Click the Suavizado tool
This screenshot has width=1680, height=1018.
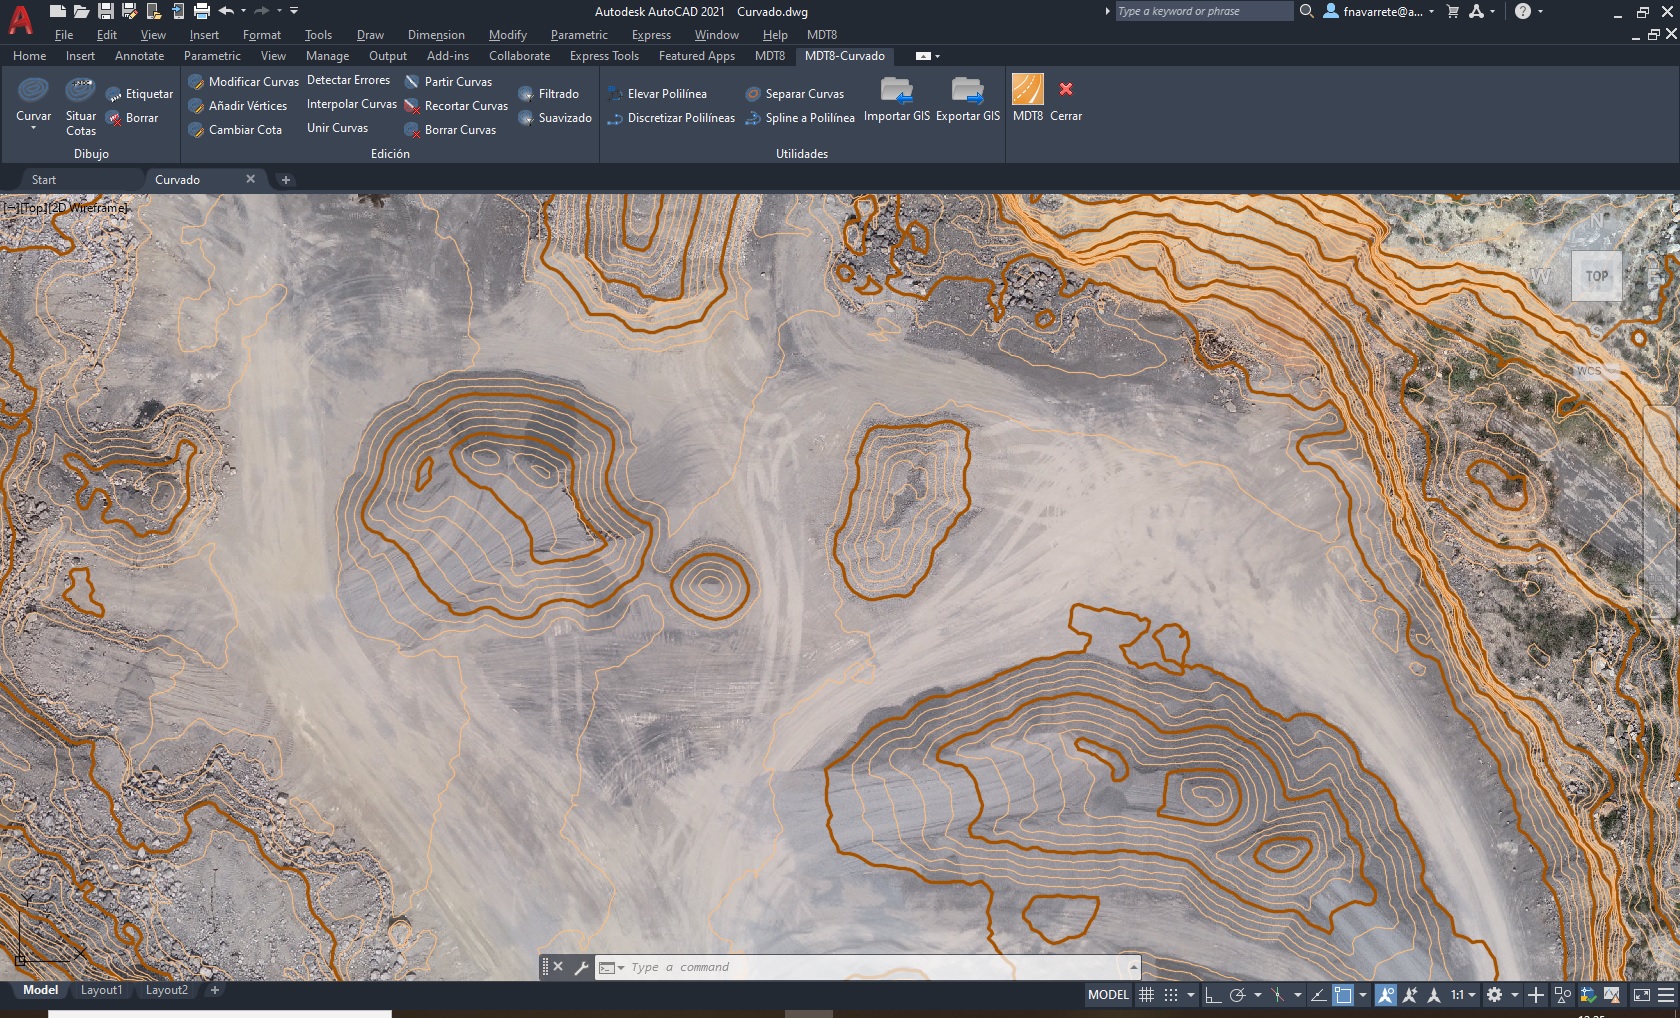click(x=555, y=118)
